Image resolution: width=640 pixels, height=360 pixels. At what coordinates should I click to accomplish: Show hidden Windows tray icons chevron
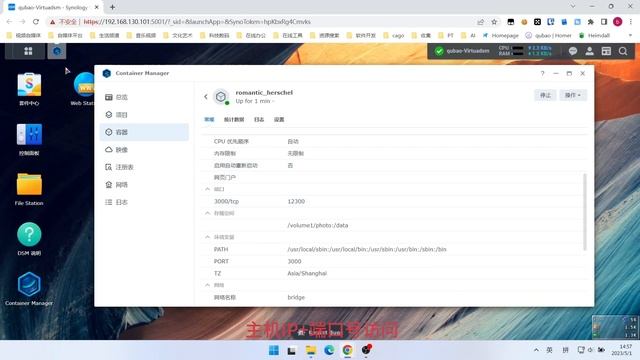click(x=536, y=350)
